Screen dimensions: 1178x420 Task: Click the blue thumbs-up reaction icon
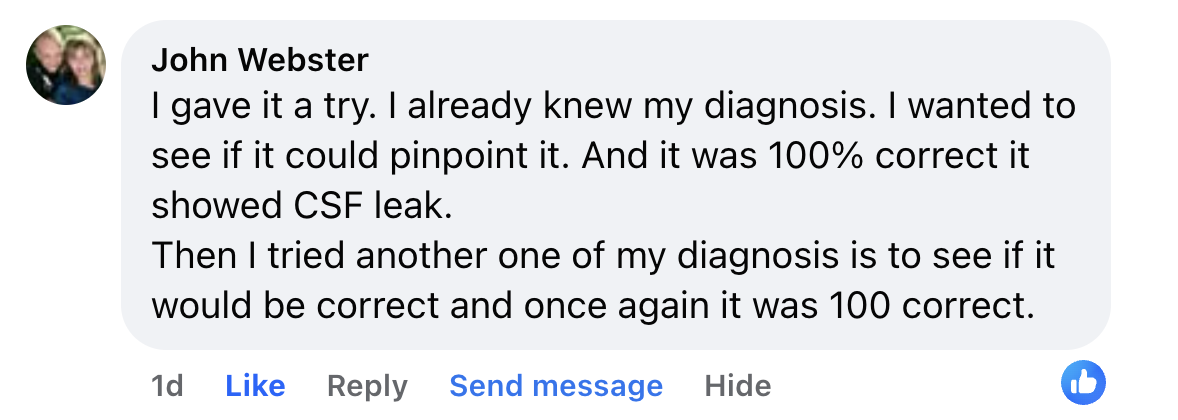point(1083,384)
